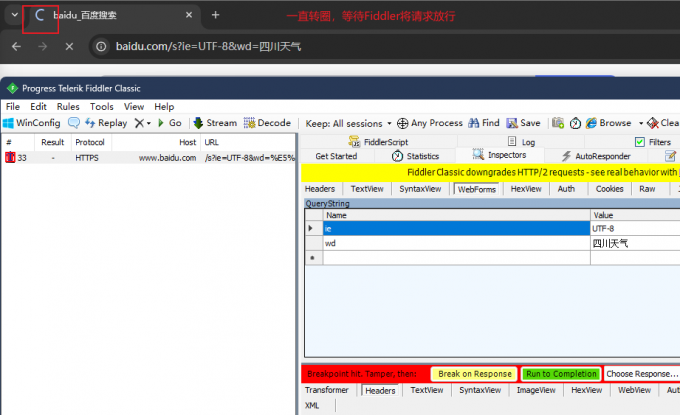
Task: Open the Choose Response dropdown
Action: tap(642, 374)
